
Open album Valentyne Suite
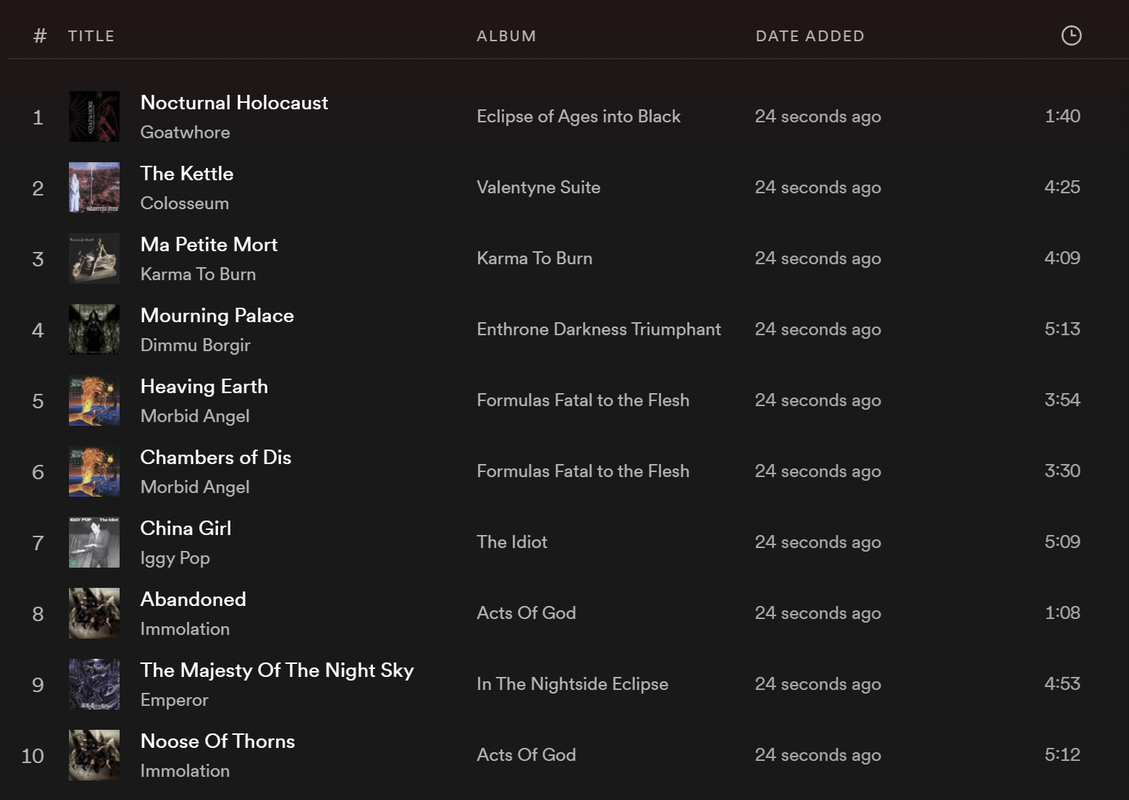[539, 187]
